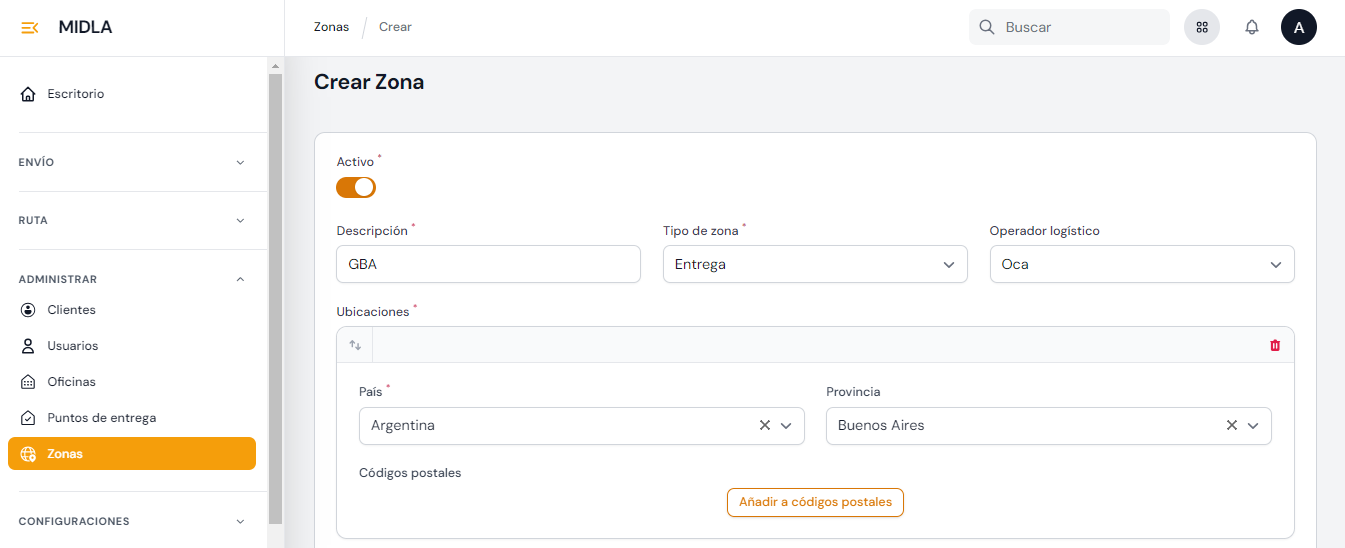Viewport: 1345px width, 548px height.
Task: Collapse the sidebar with the hamburger icon
Action: (30, 28)
